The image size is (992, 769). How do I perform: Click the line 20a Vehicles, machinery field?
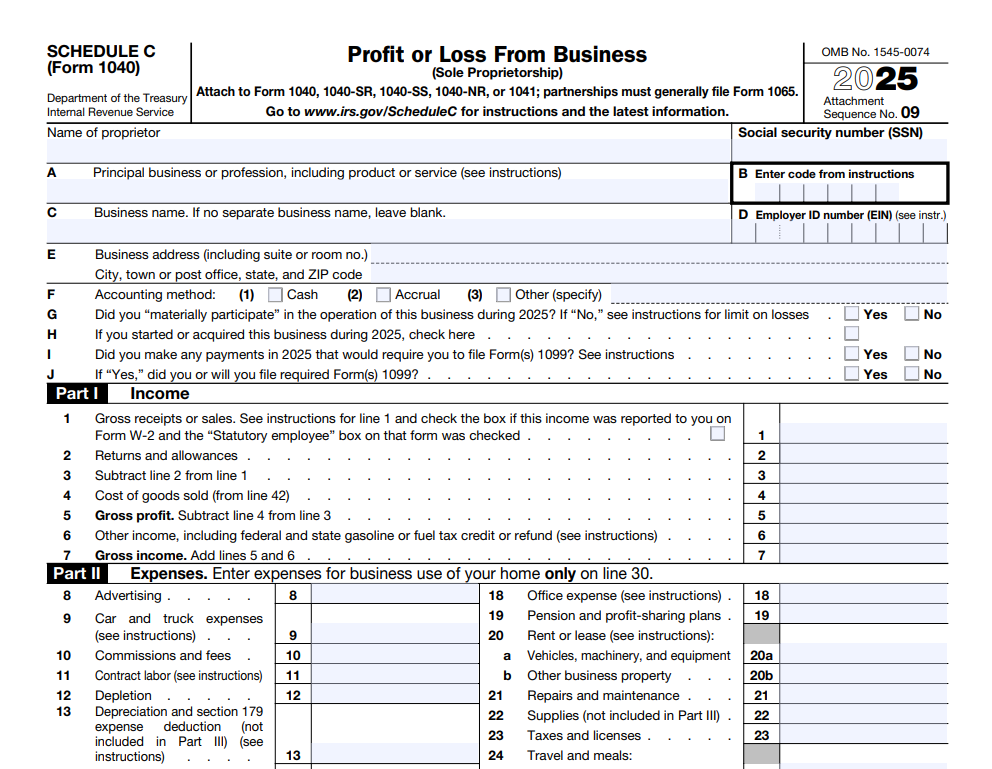(x=864, y=655)
